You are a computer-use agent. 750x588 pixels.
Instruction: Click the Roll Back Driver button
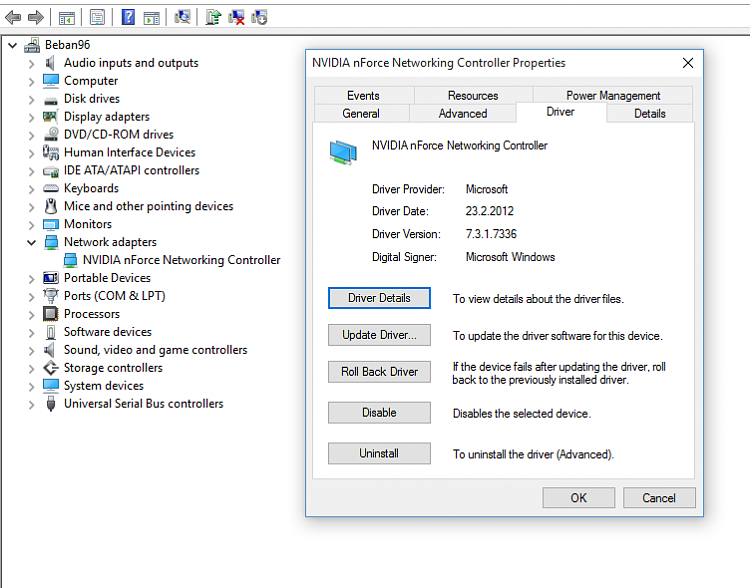click(379, 372)
